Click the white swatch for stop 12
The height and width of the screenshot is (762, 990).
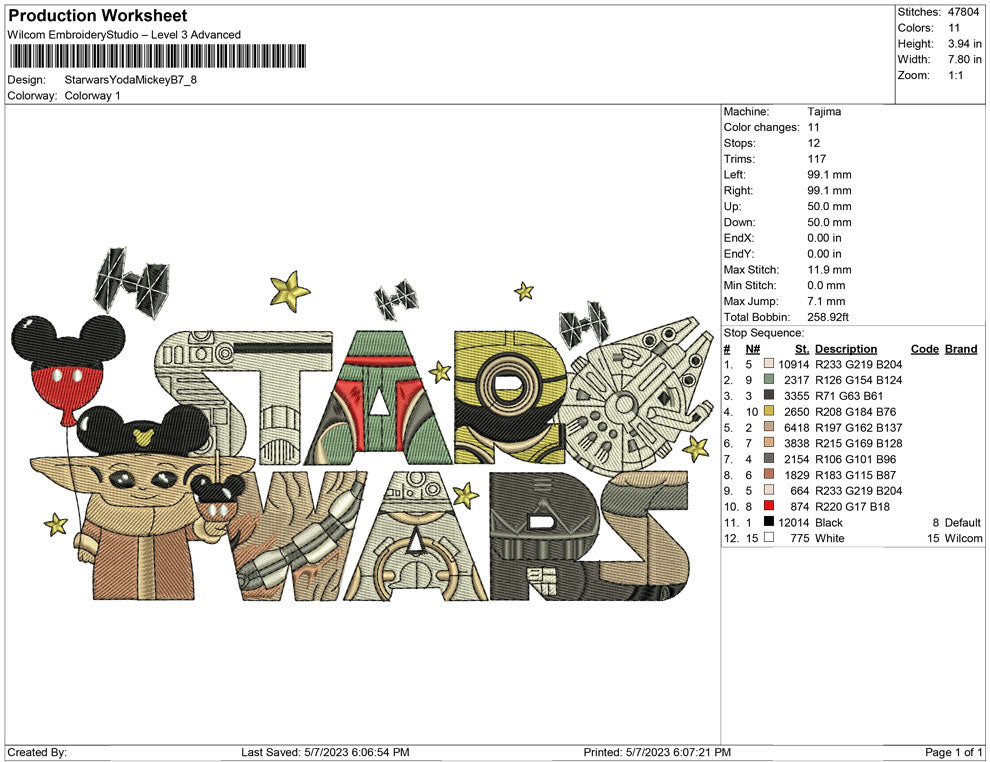pyautogui.click(x=768, y=538)
